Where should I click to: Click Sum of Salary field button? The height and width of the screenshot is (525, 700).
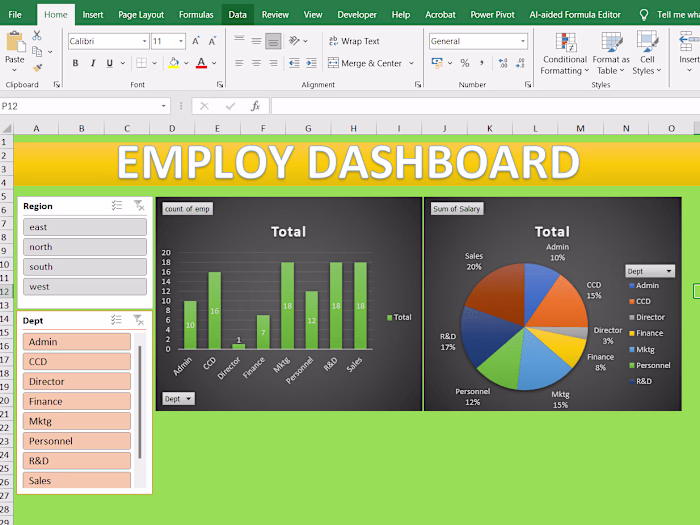pyautogui.click(x=457, y=208)
